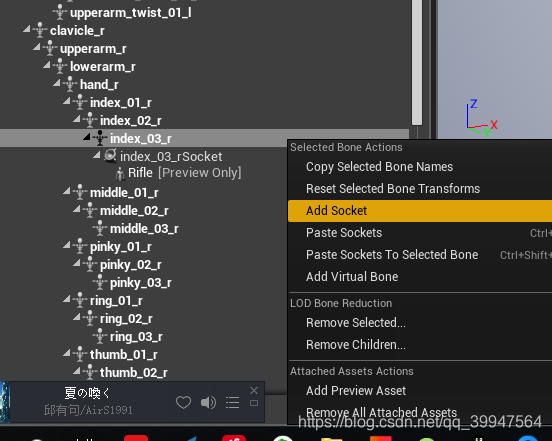
Task: Click the bone icon beside pinky_01_r
Action: pyautogui.click(x=80, y=246)
